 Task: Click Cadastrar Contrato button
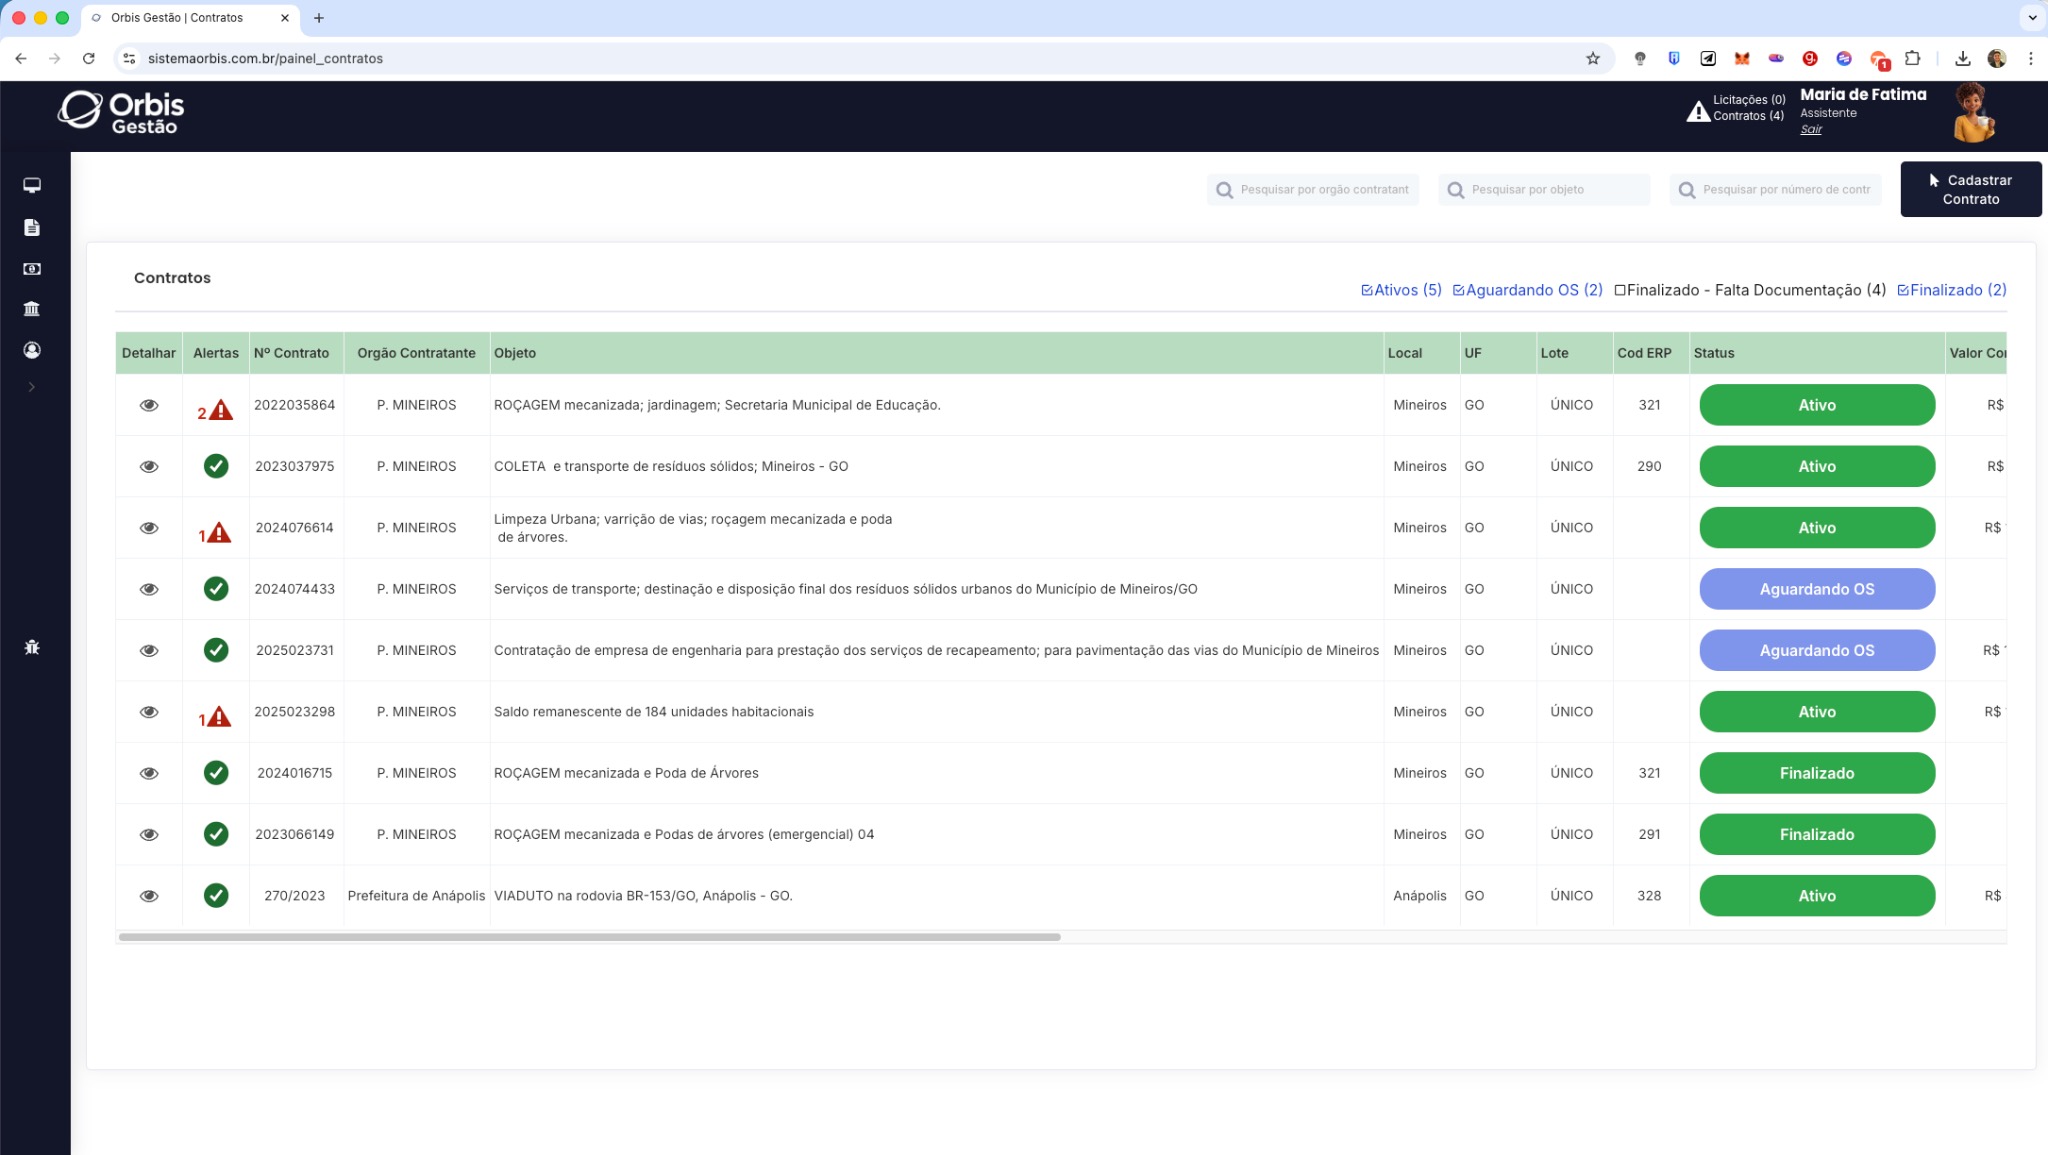1970,189
